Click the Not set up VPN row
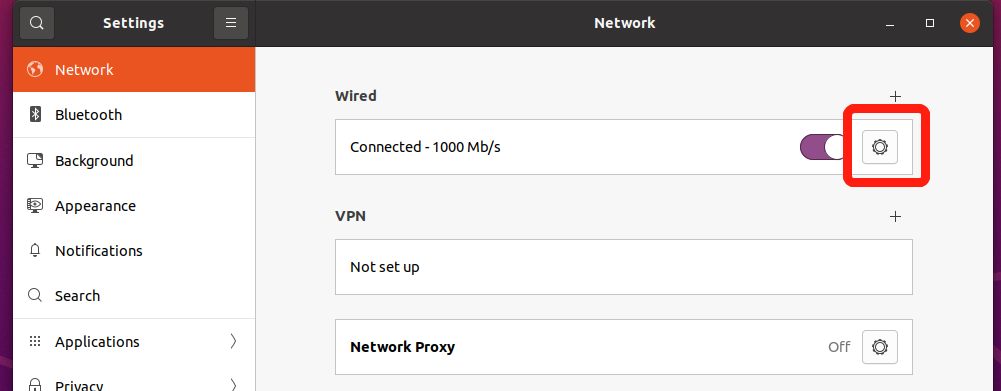The width and height of the screenshot is (1001, 391). tap(624, 267)
